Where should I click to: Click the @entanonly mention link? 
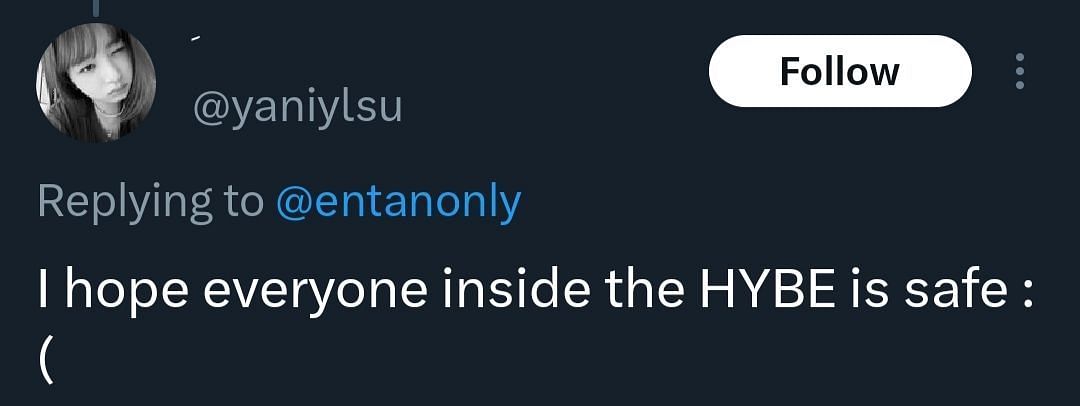point(398,201)
